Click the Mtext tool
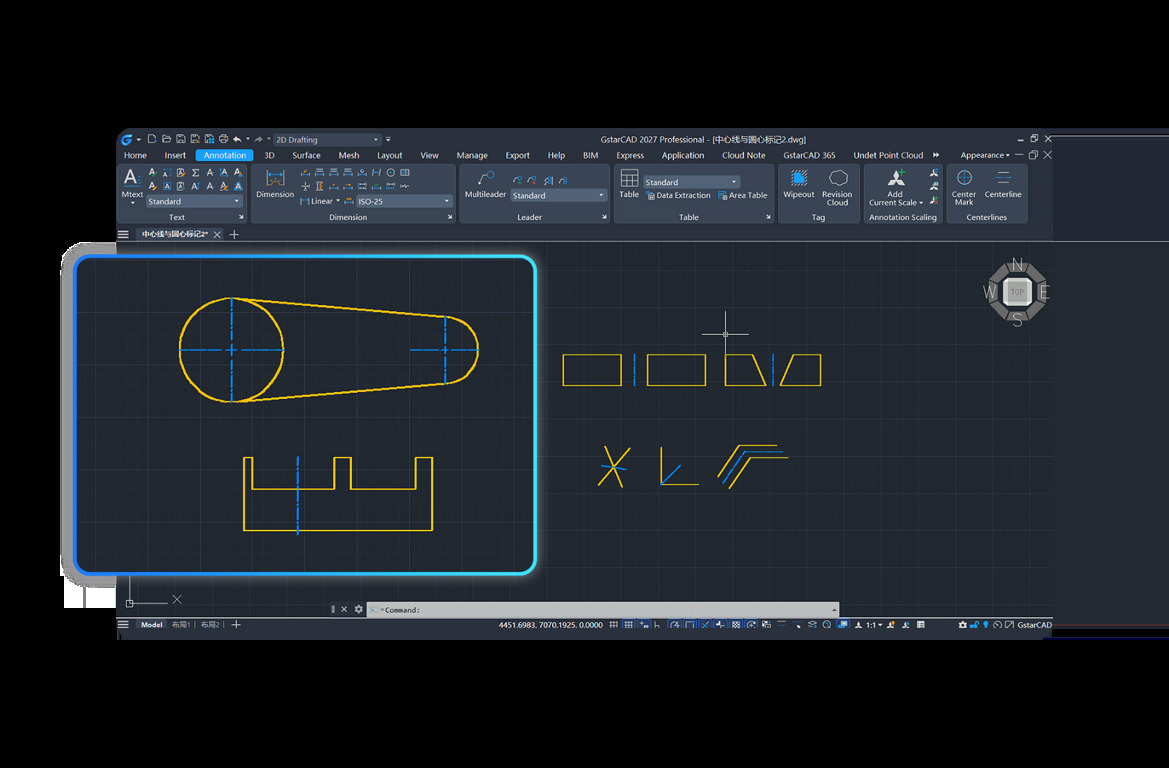The image size is (1169, 768). click(132, 186)
